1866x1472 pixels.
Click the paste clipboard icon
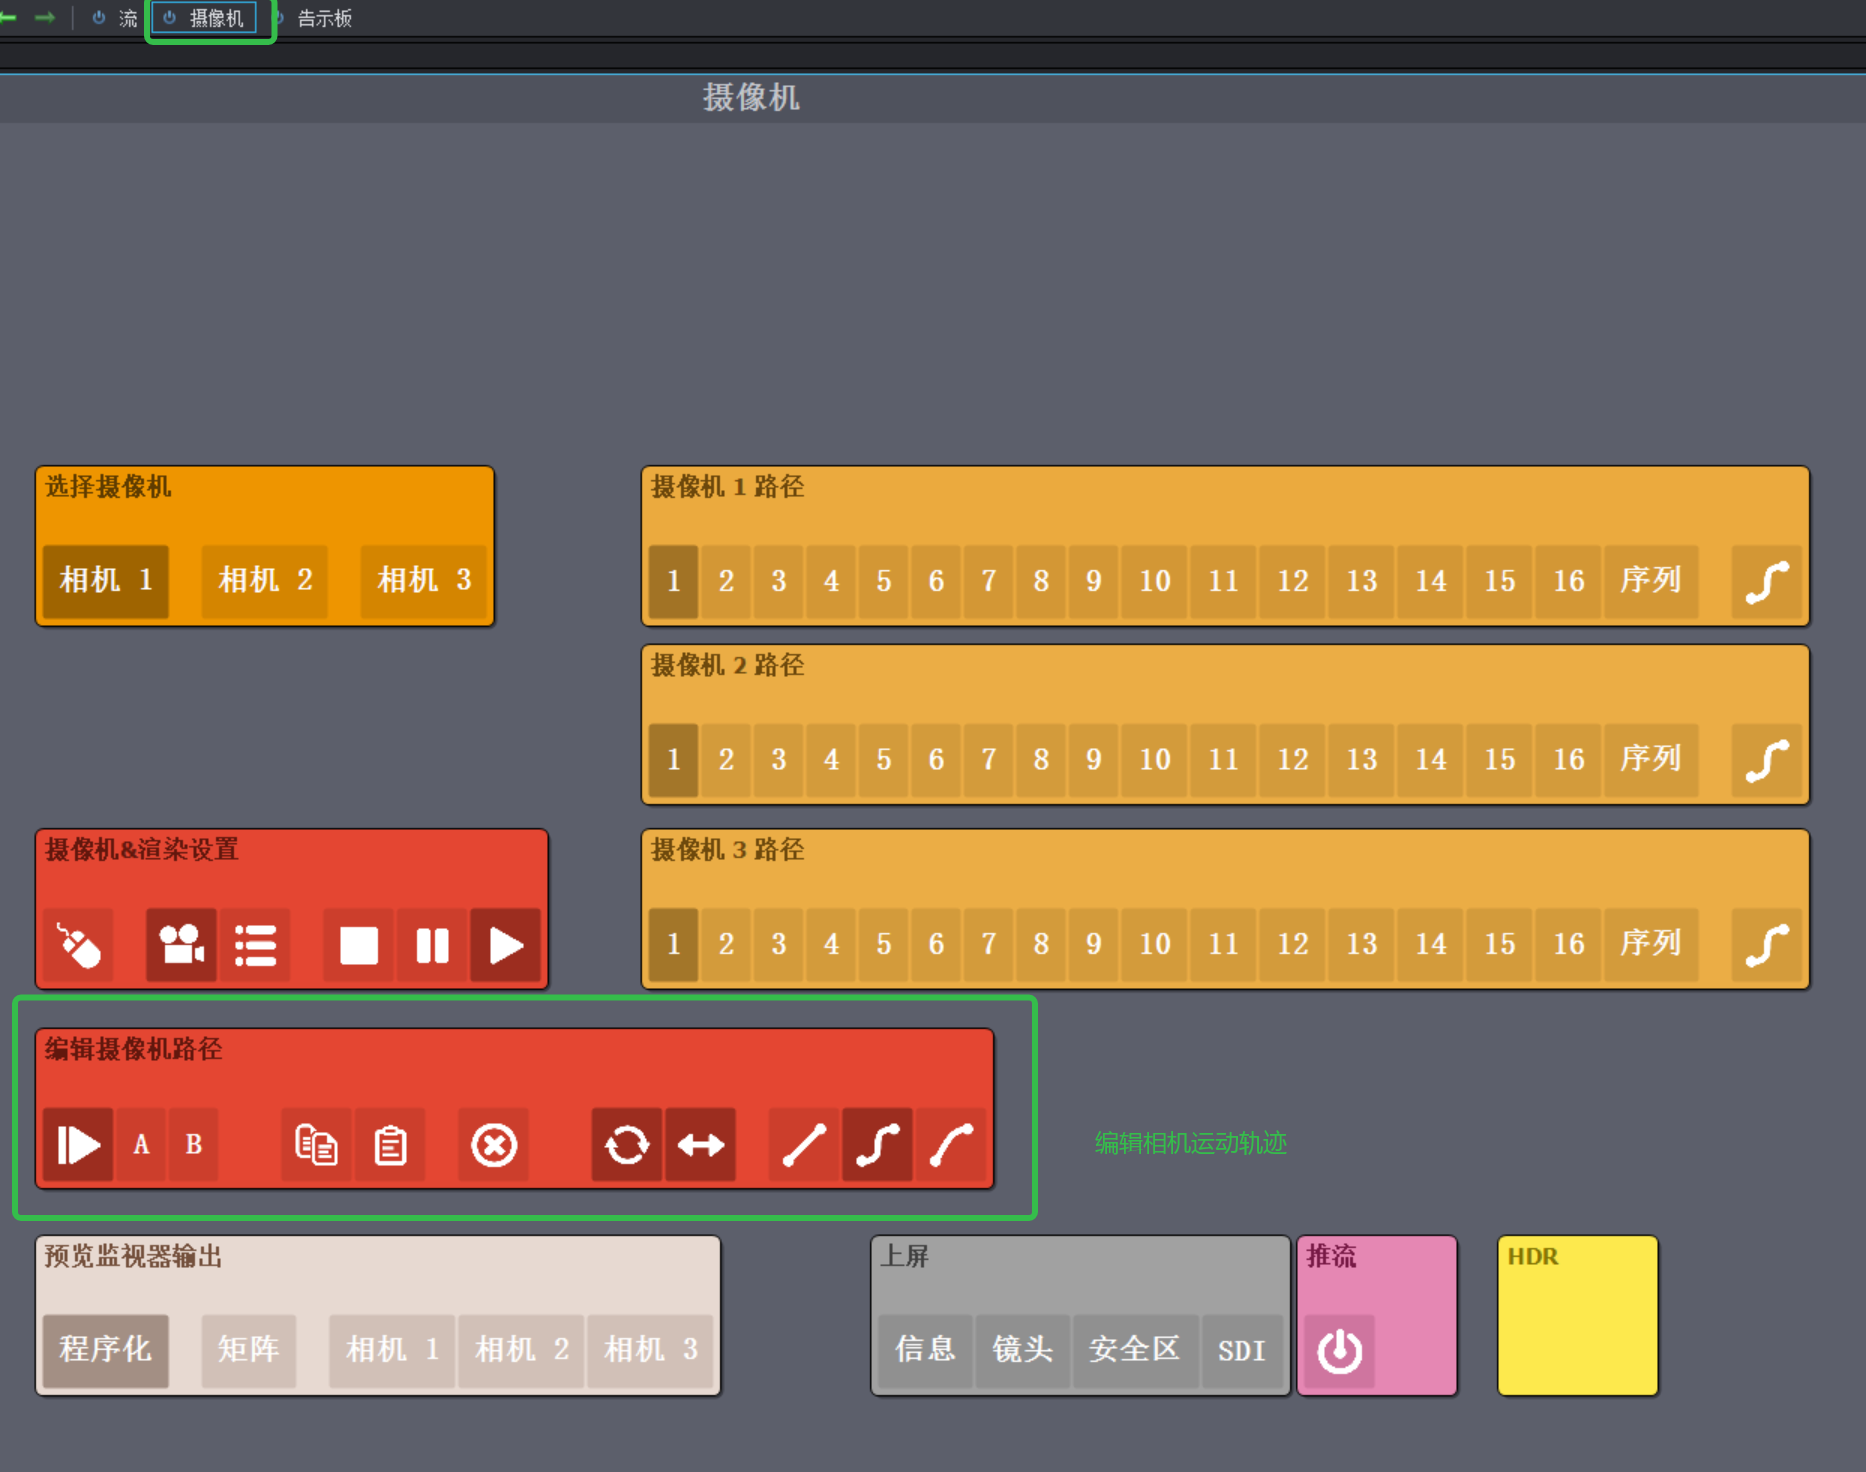click(390, 1145)
